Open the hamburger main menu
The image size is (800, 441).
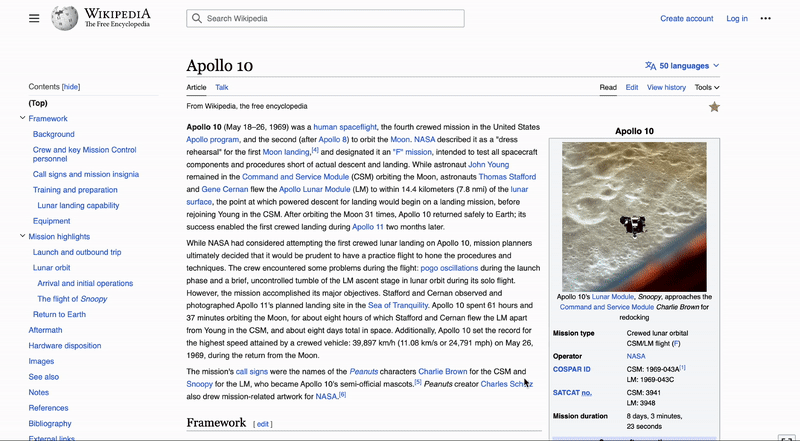34,18
